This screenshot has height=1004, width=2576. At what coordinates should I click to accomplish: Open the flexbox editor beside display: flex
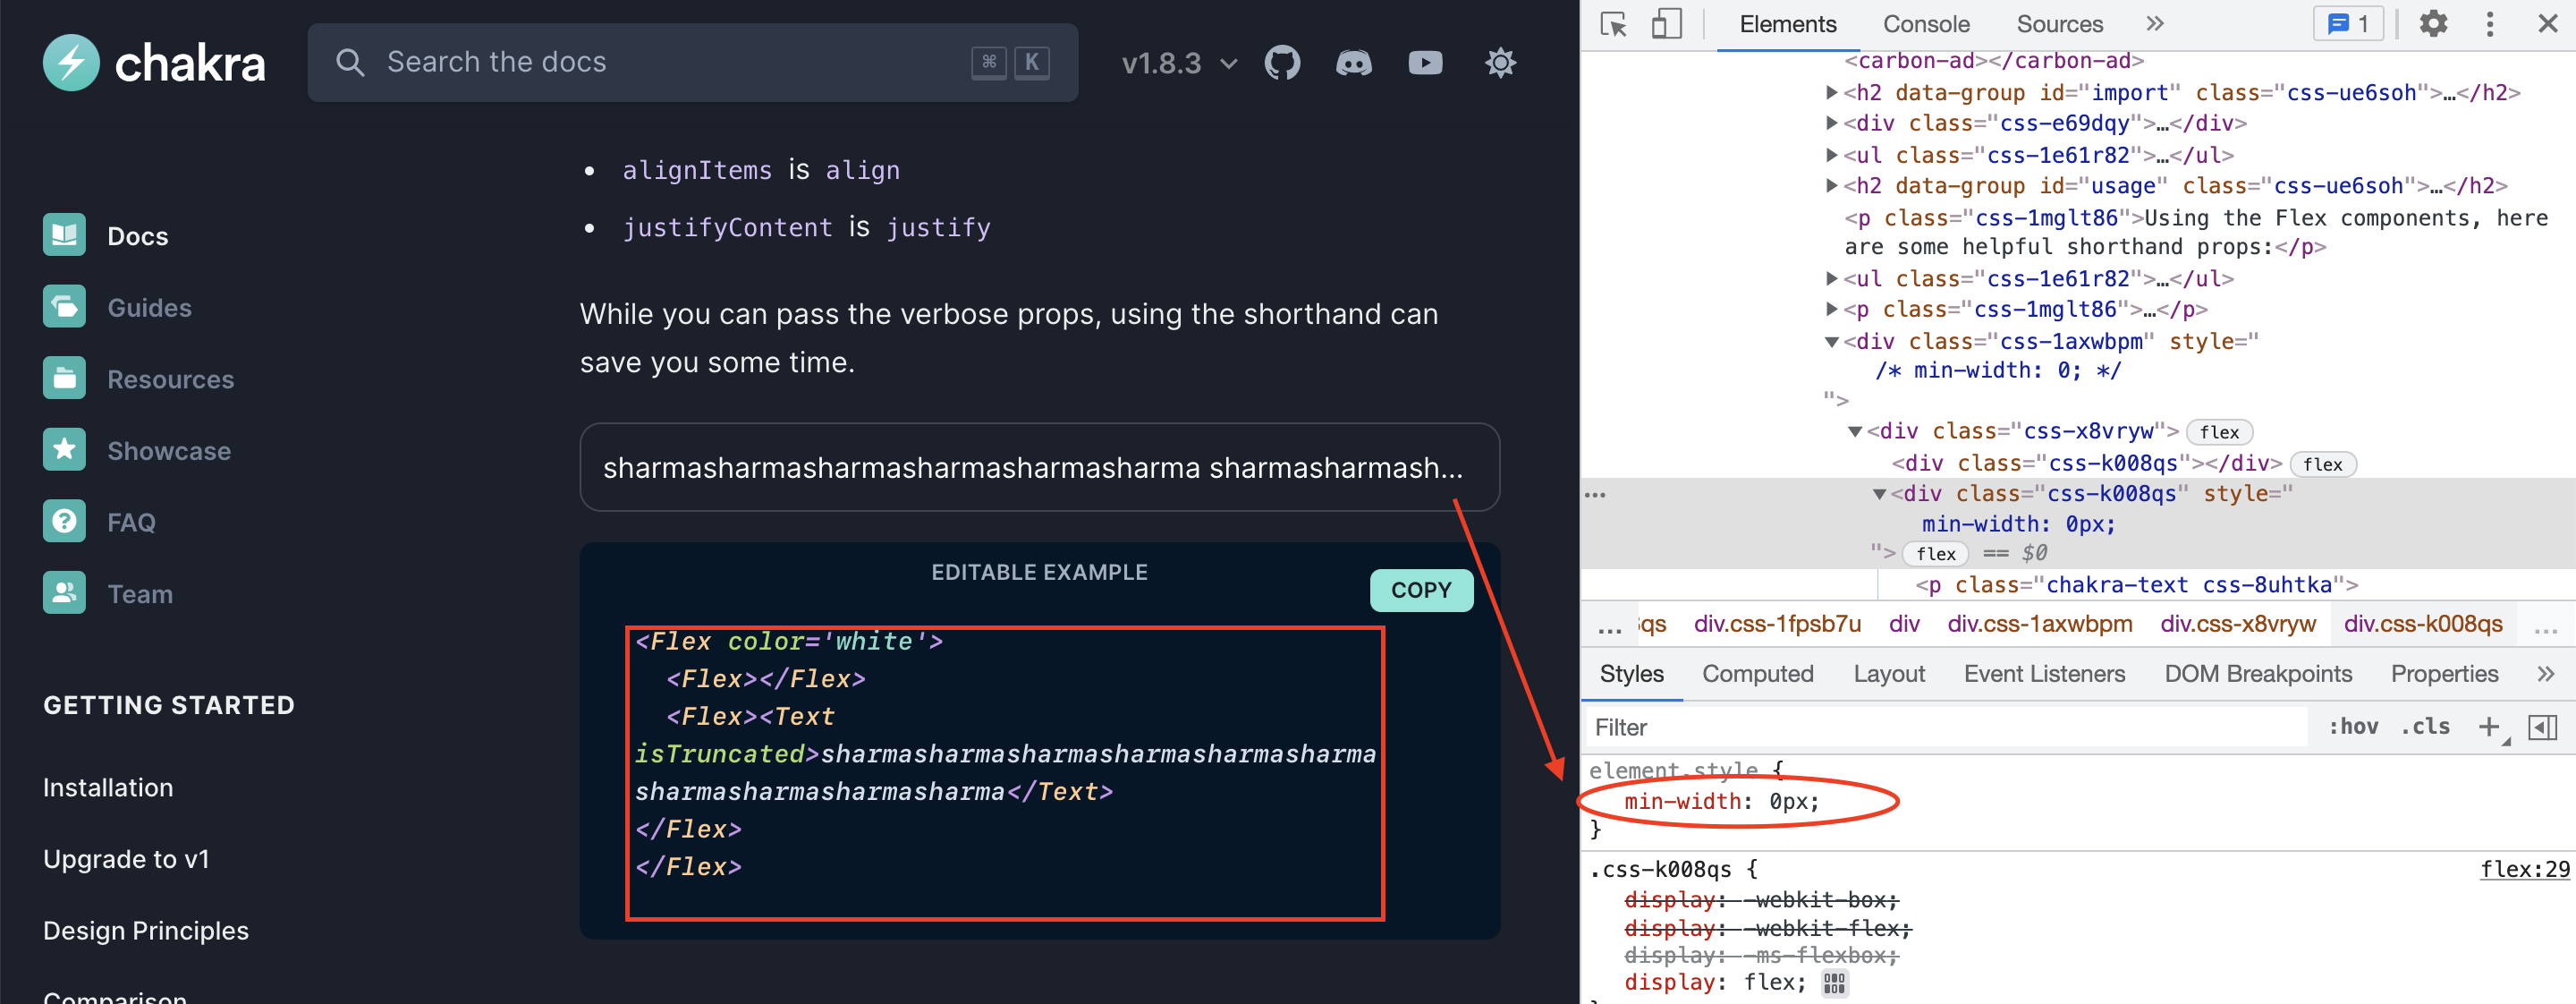click(1835, 983)
